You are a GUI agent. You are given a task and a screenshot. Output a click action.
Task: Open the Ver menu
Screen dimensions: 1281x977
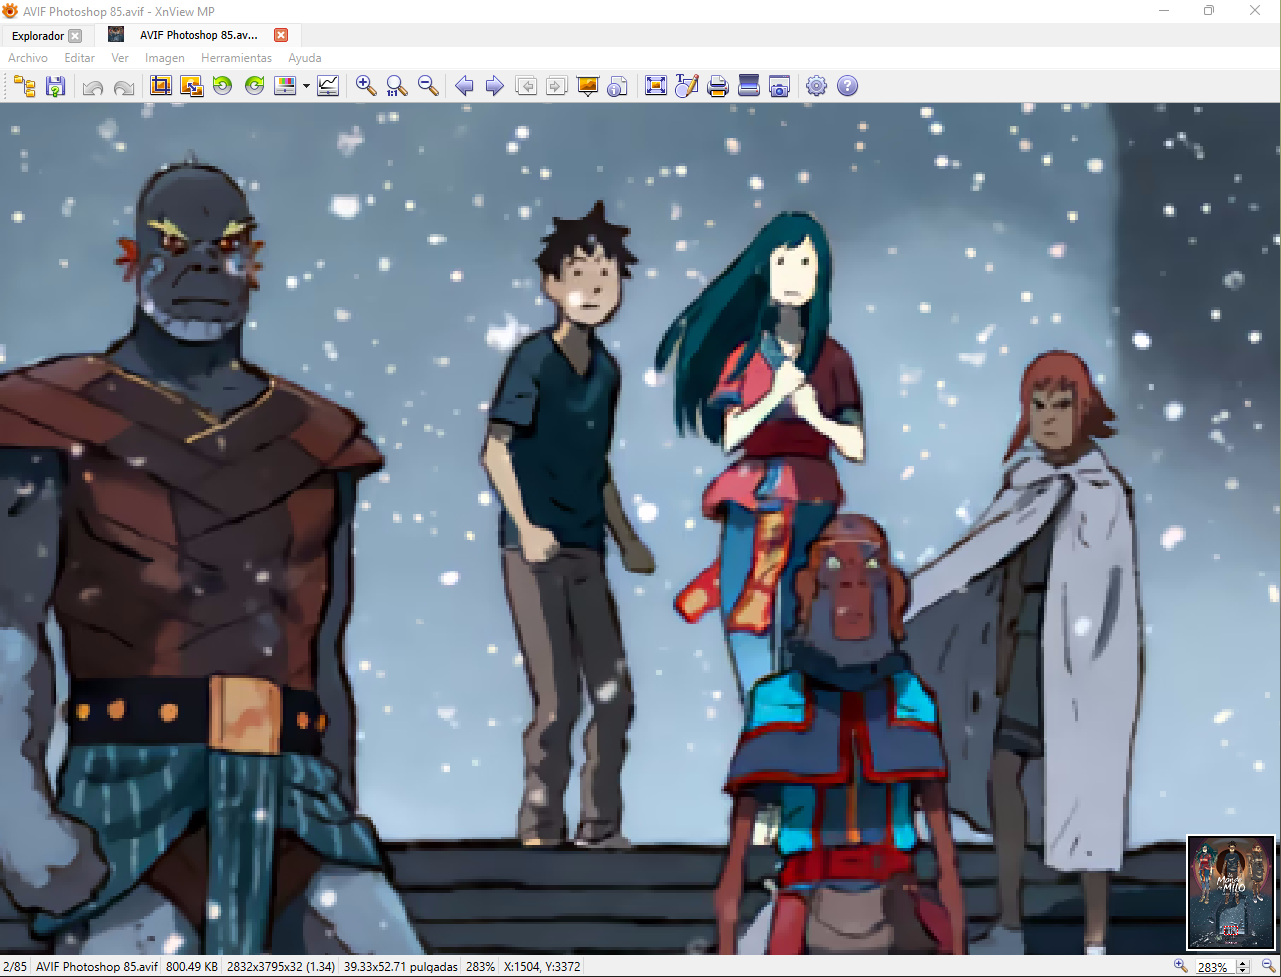point(120,58)
